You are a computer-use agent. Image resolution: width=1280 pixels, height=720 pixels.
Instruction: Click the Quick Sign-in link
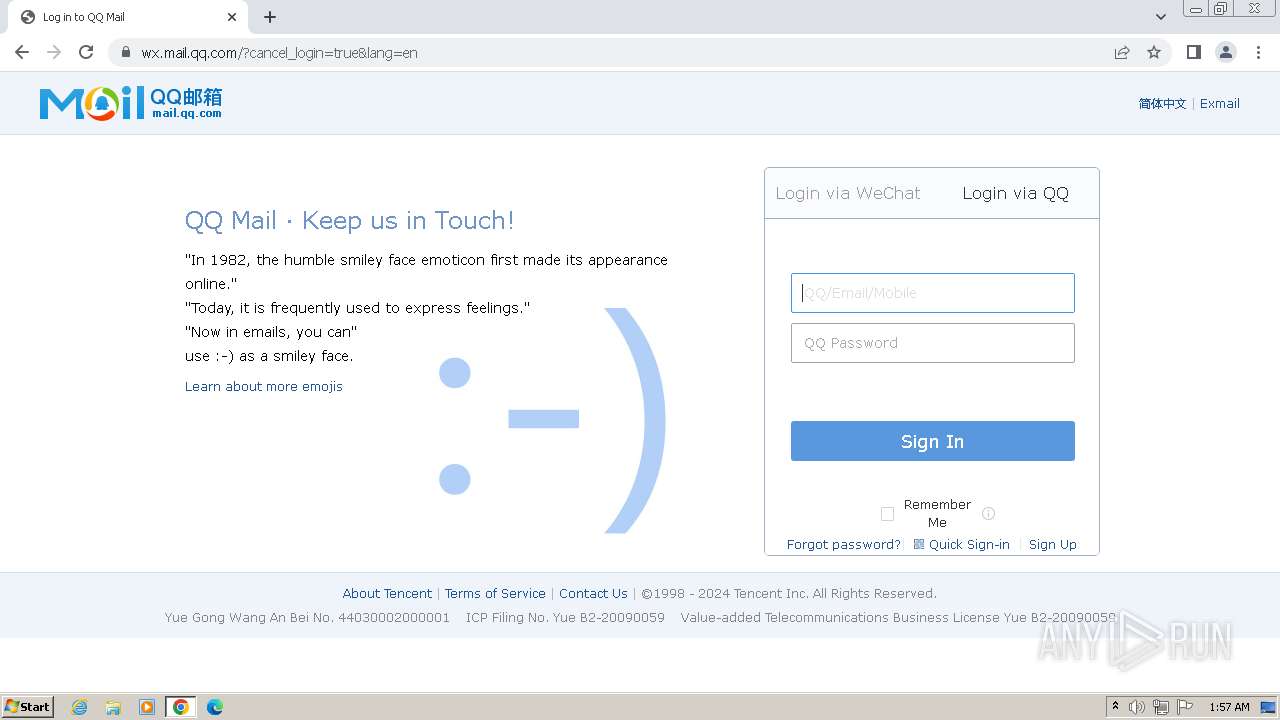click(x=969, y=544)
